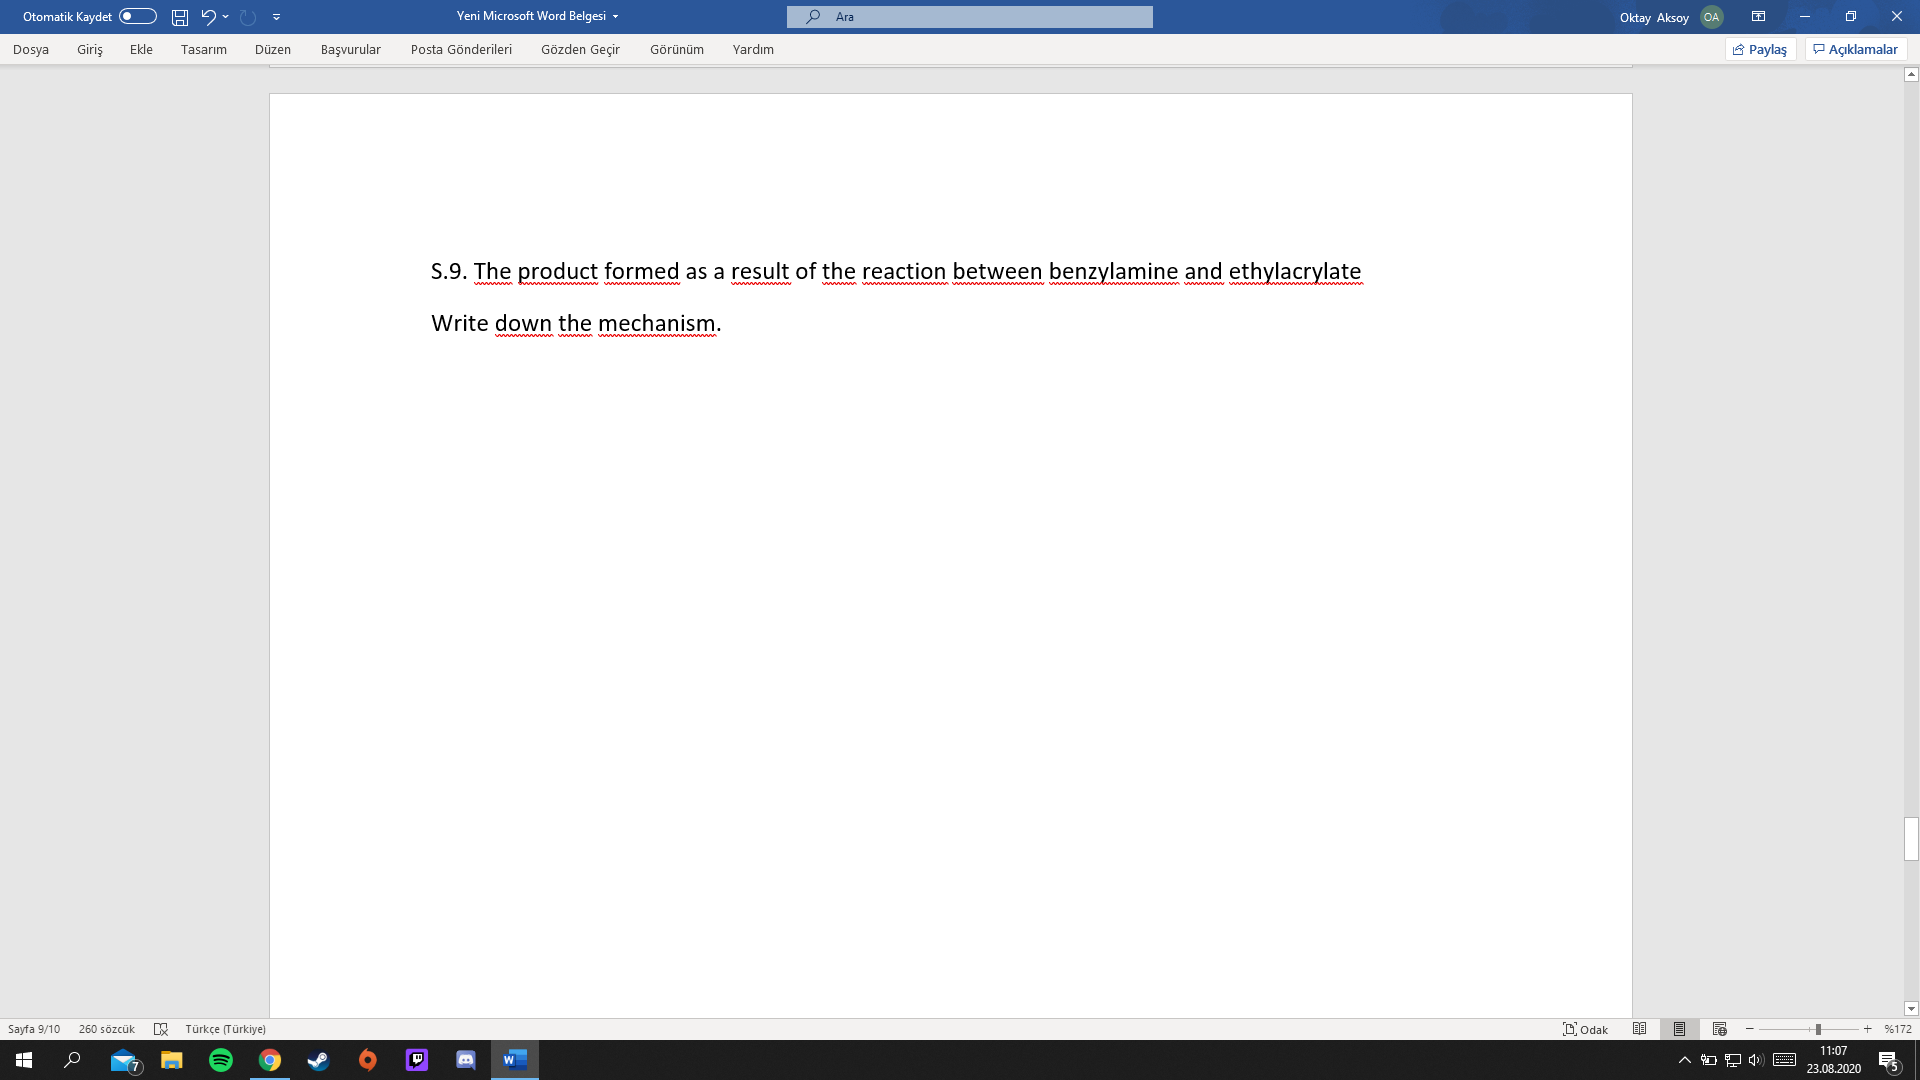Click the OA account avatar

[1711, 17]
